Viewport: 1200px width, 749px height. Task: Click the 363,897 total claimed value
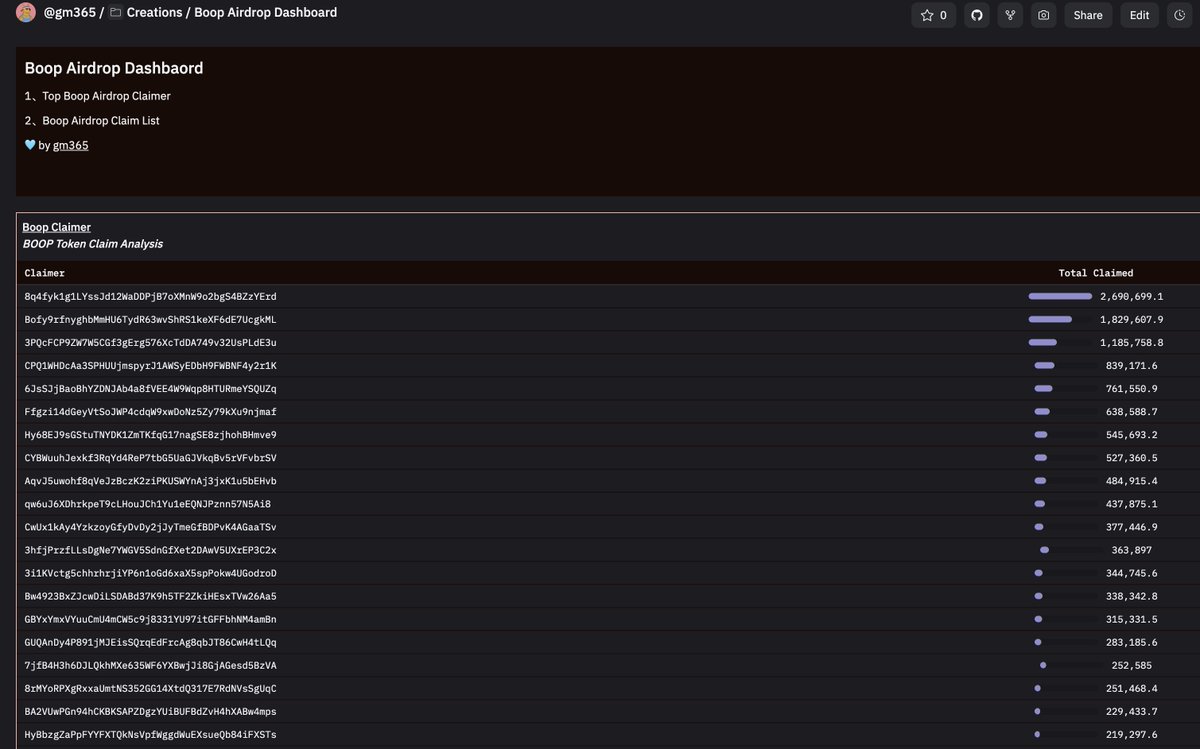(x=1131, y=550)
